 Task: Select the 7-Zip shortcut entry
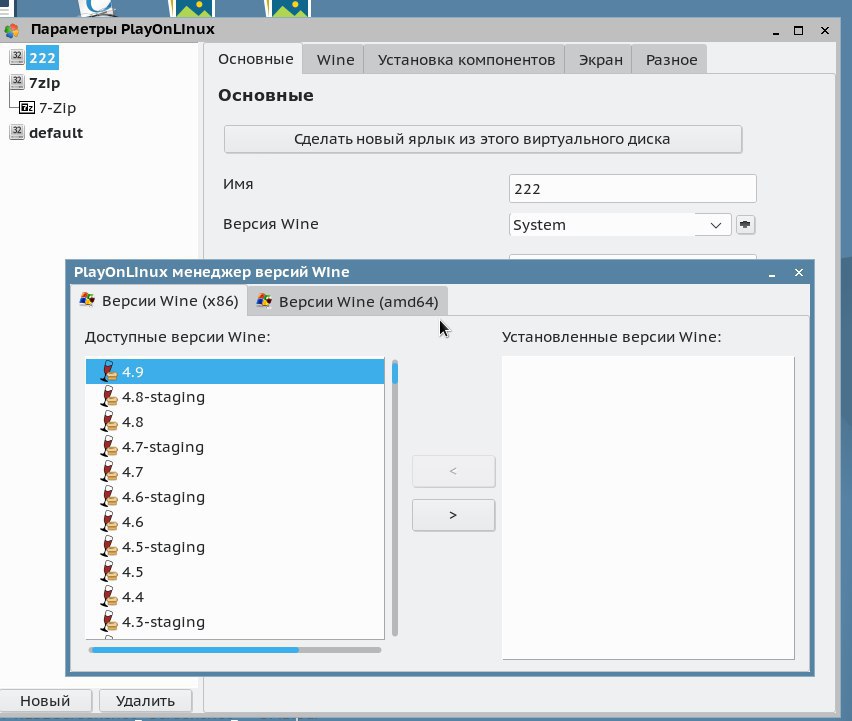pyautogui.click(x=57, y=108)
